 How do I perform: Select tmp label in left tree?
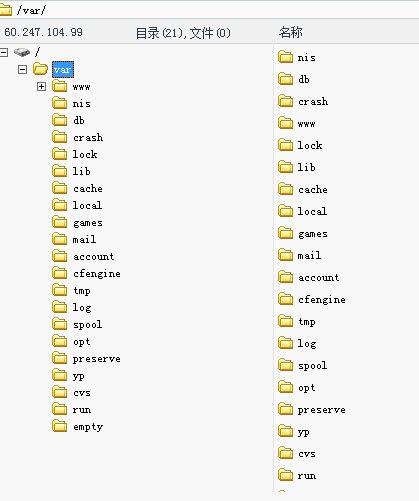82,291
